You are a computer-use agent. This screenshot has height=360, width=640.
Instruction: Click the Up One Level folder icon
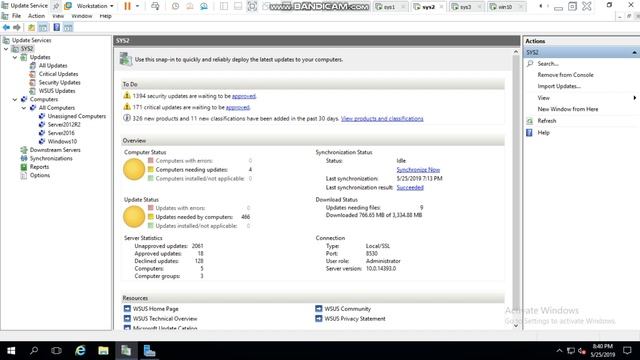coord(31,27)
